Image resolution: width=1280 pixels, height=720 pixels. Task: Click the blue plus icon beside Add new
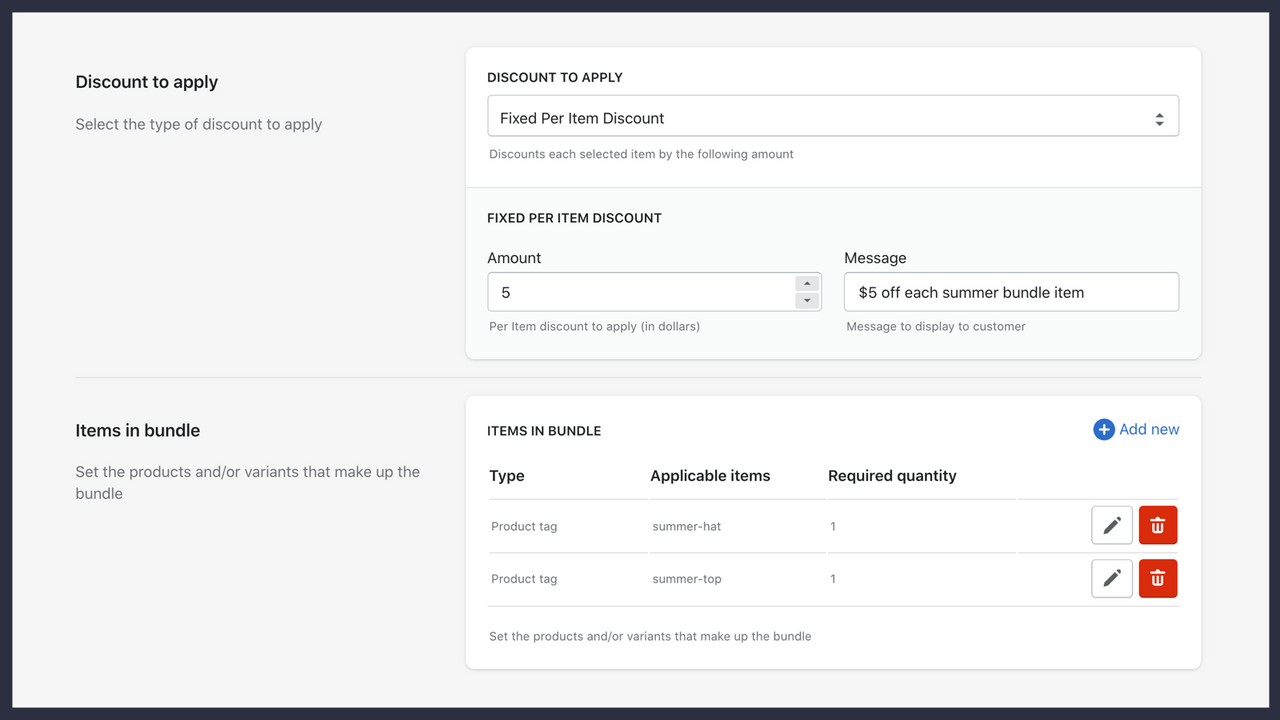(x=1104, y=430)
